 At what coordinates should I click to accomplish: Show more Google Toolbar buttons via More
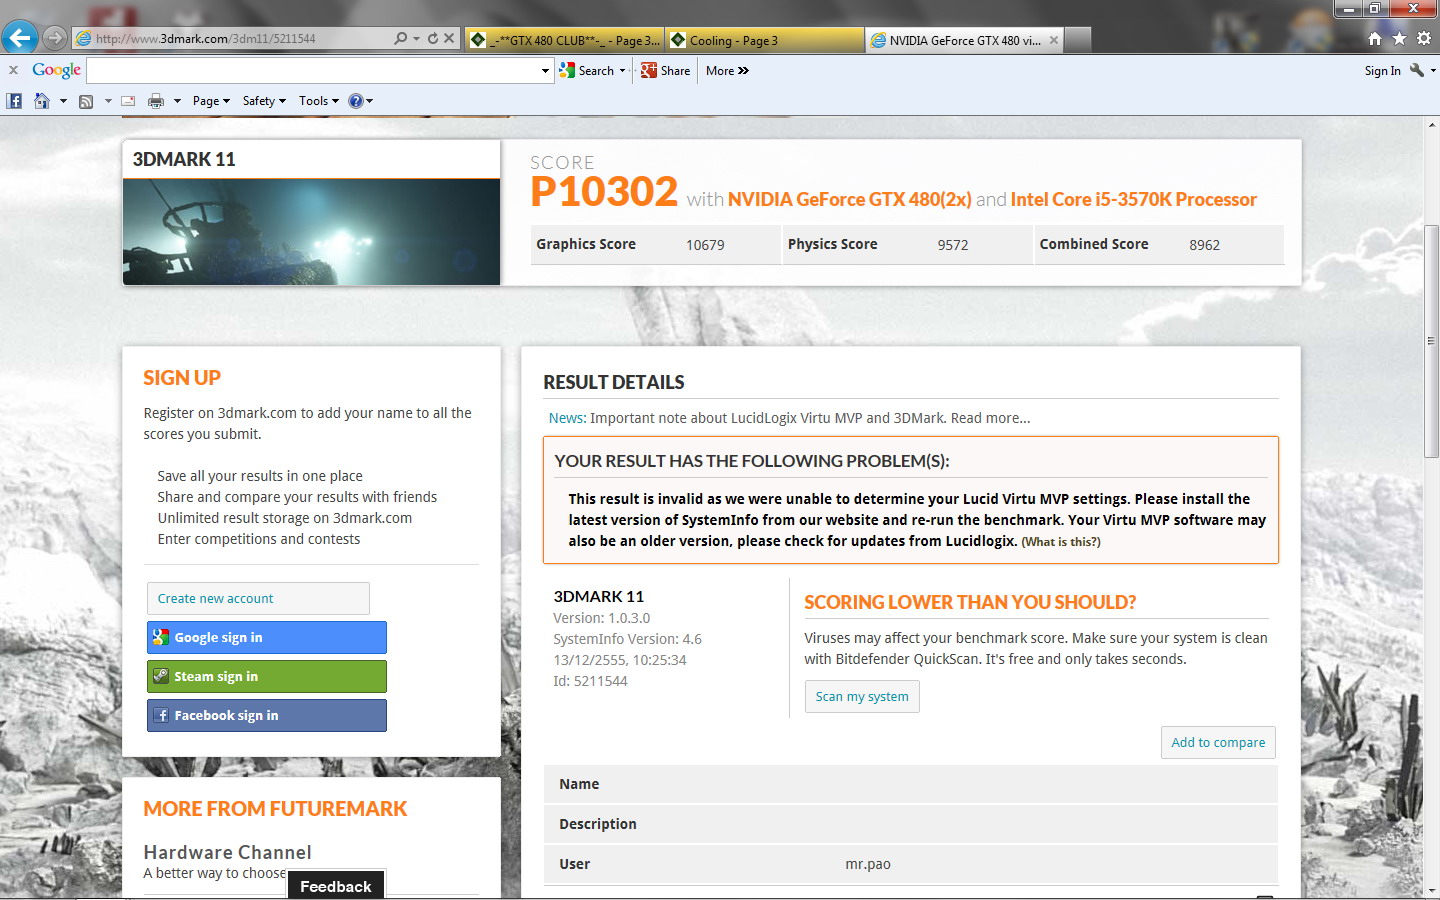727,71
